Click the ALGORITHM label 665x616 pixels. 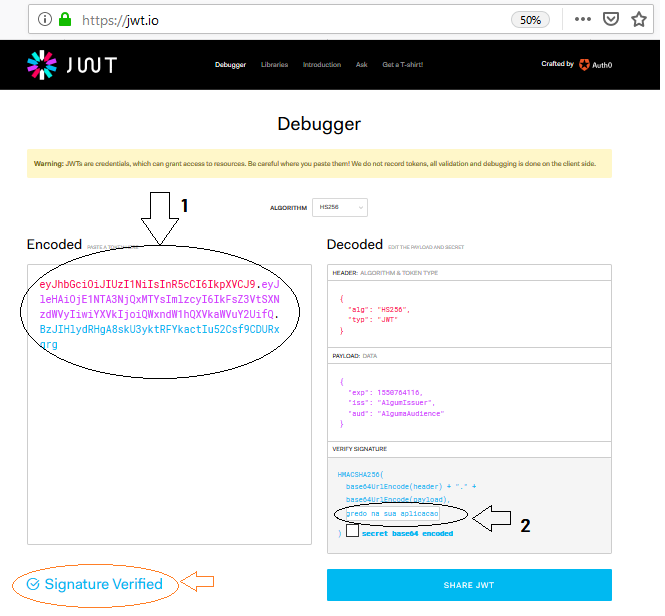click(288, 208)
